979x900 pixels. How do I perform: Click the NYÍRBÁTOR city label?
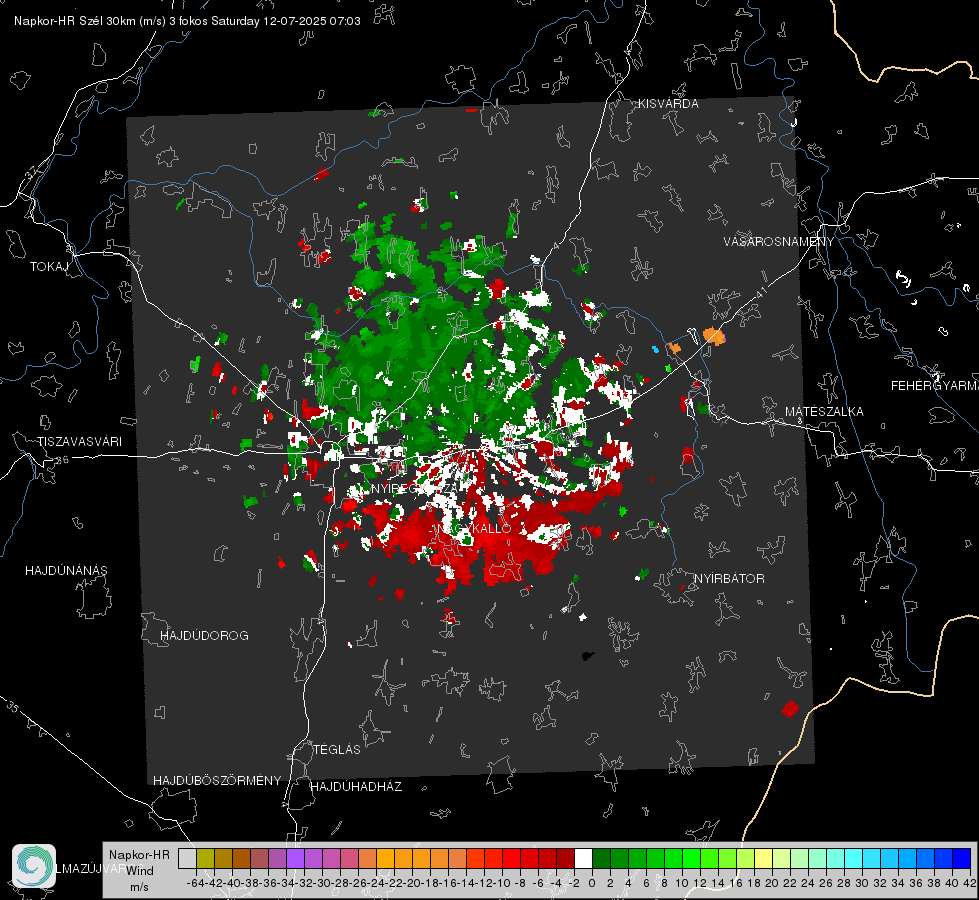pyautogui.click(x=729, y=579)
